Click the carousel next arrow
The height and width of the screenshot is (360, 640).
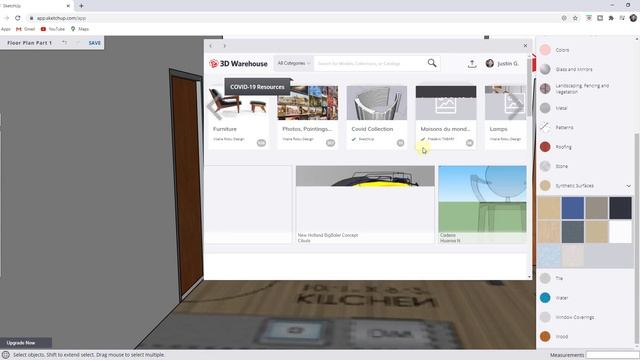pos(516,106)
